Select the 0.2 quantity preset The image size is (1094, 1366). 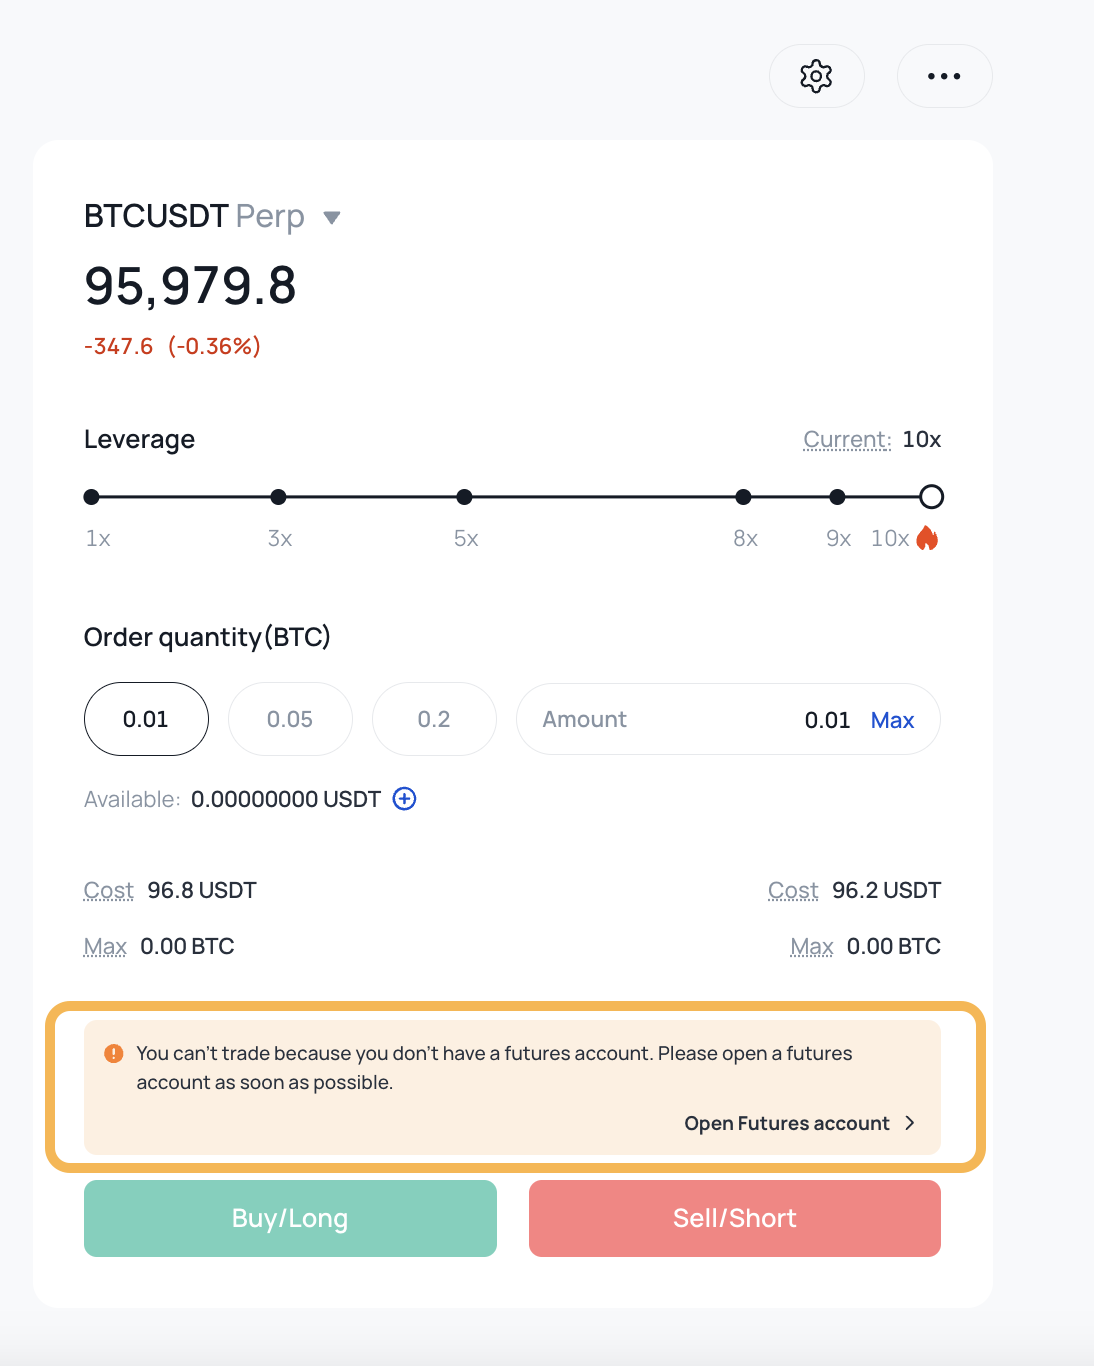click(434, 719)
